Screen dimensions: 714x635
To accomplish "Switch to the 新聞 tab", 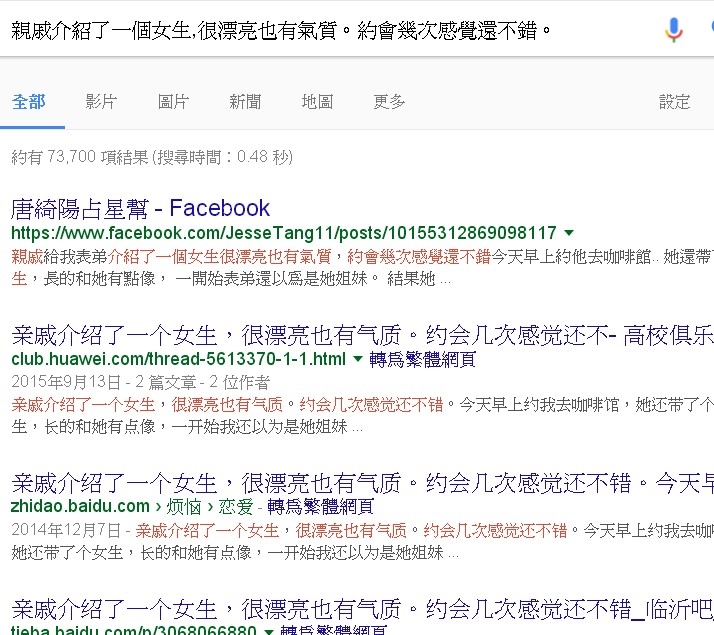I will pos(245,102).
